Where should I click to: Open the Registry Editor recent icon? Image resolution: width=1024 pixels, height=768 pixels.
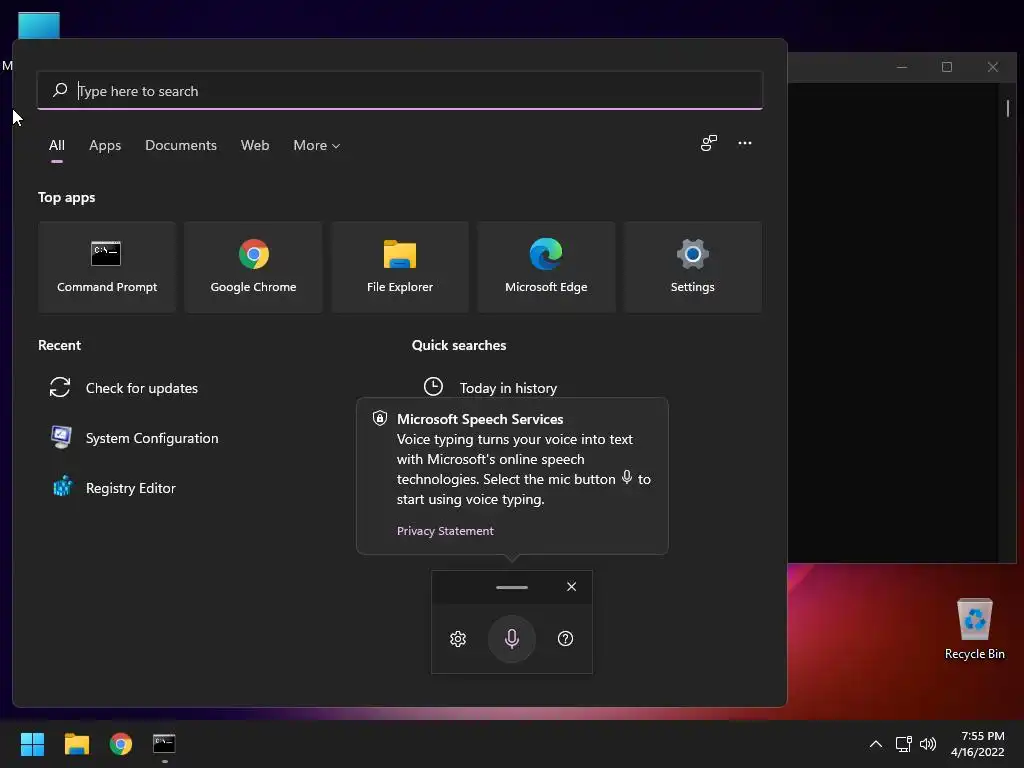(x=62, y=487)
